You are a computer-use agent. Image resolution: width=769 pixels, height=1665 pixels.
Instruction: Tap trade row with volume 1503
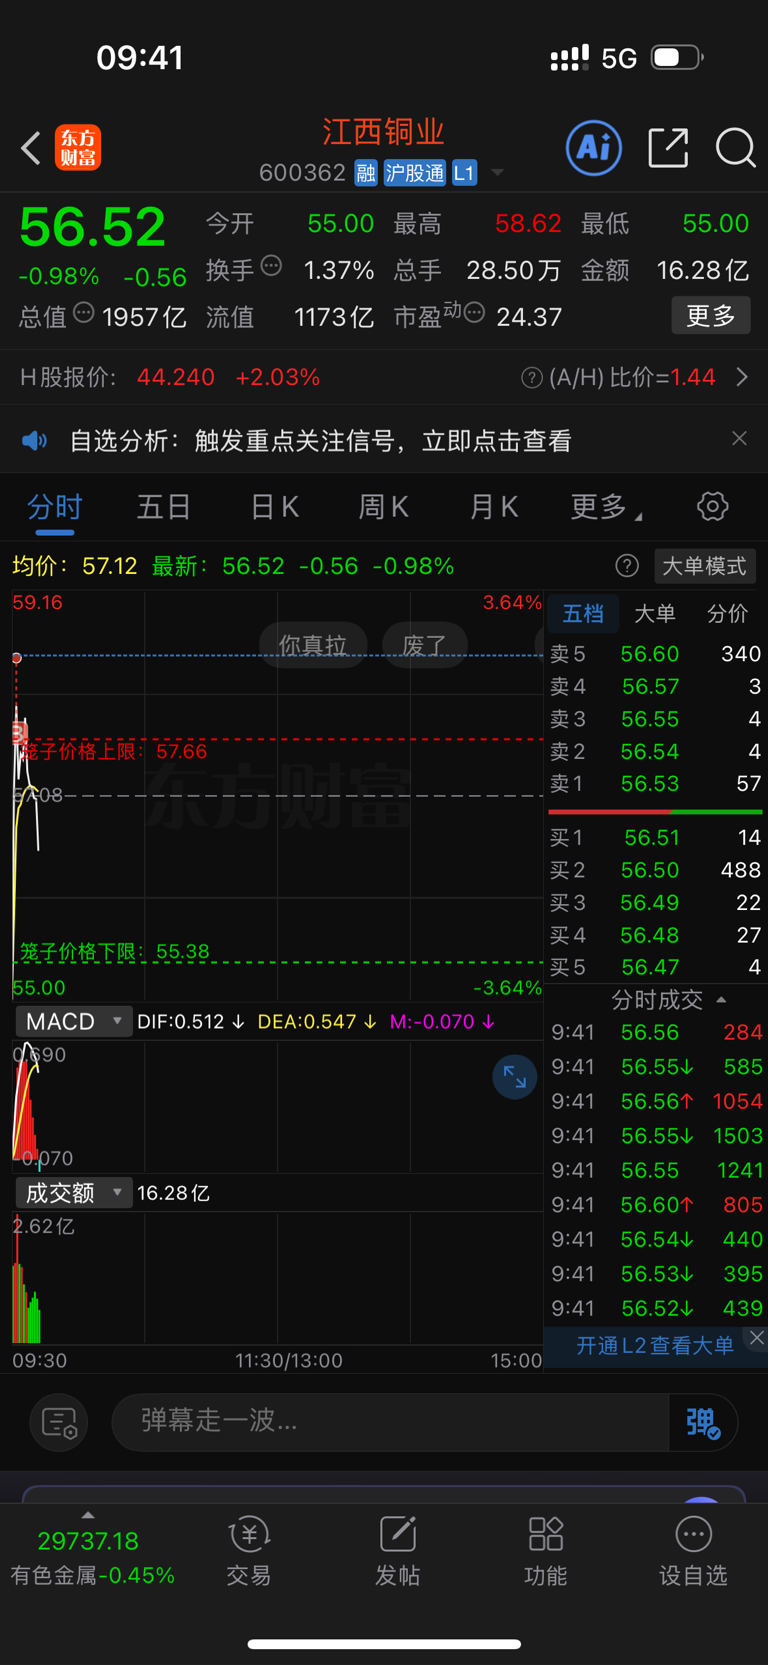click(656, 1136)
